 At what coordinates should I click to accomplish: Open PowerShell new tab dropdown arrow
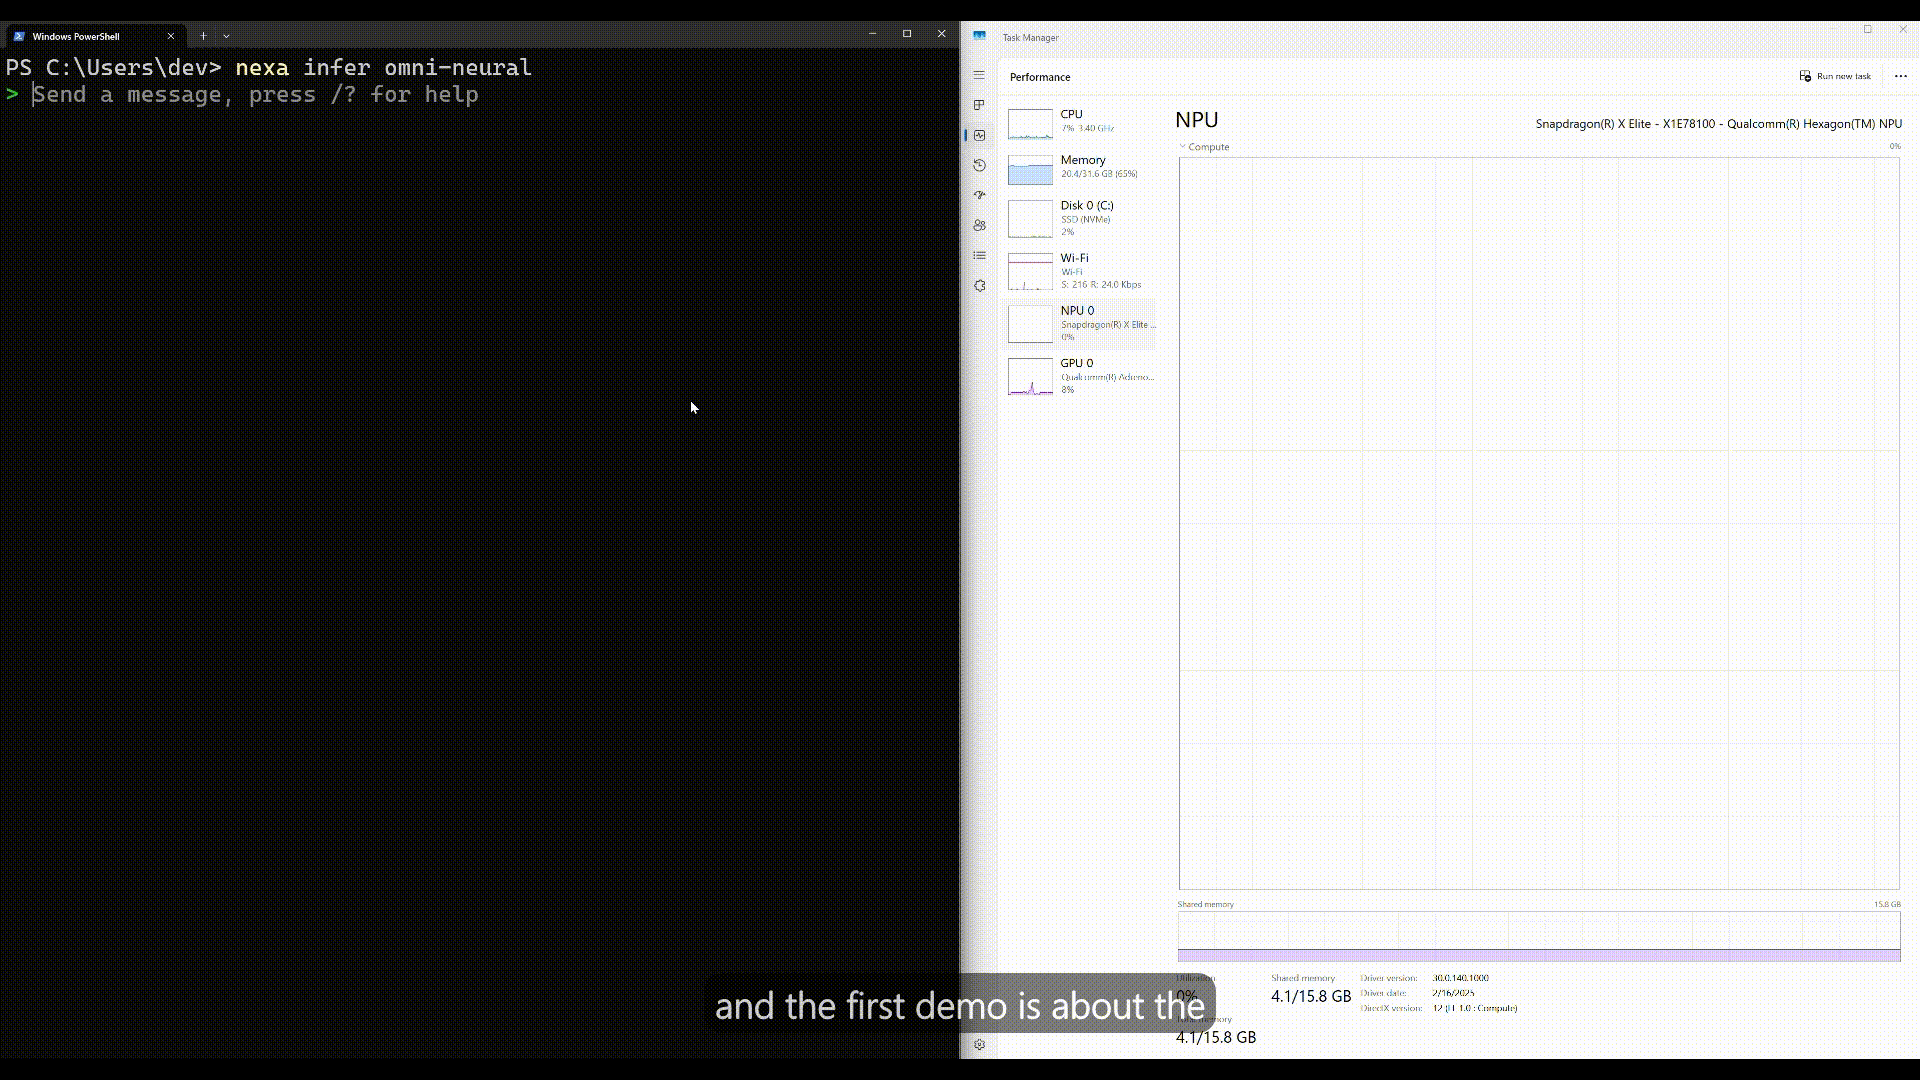pos(226,36)
